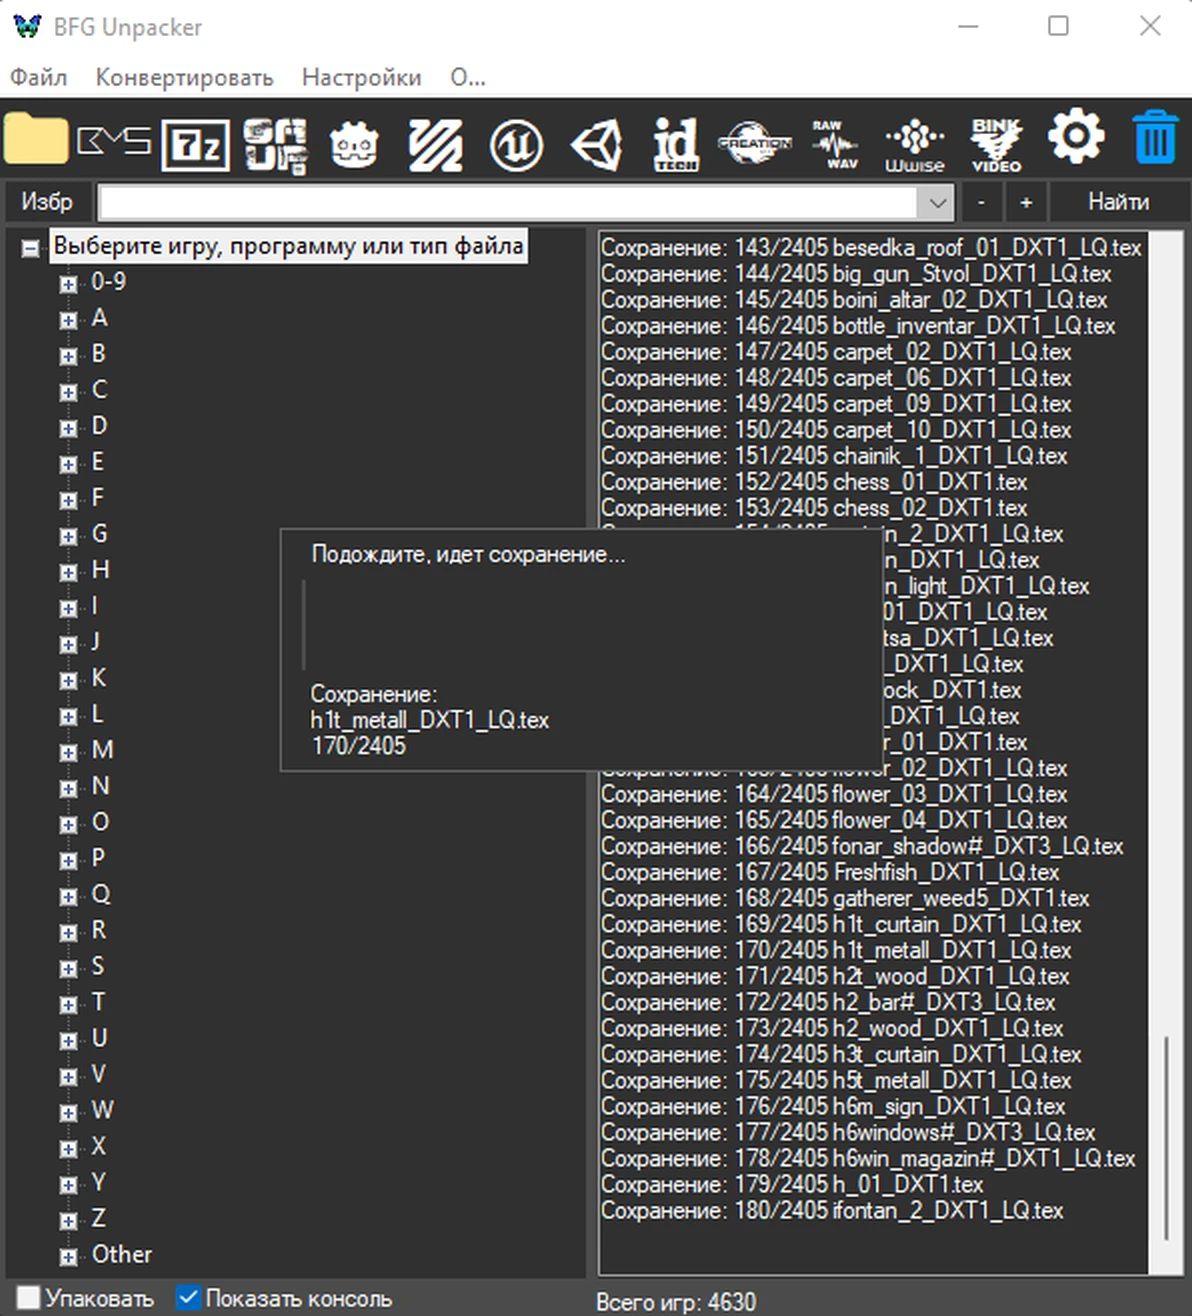Viewport: 1192px width, 1316px height.
Task: Select tree item Z
Action: tap(98, 1218)
